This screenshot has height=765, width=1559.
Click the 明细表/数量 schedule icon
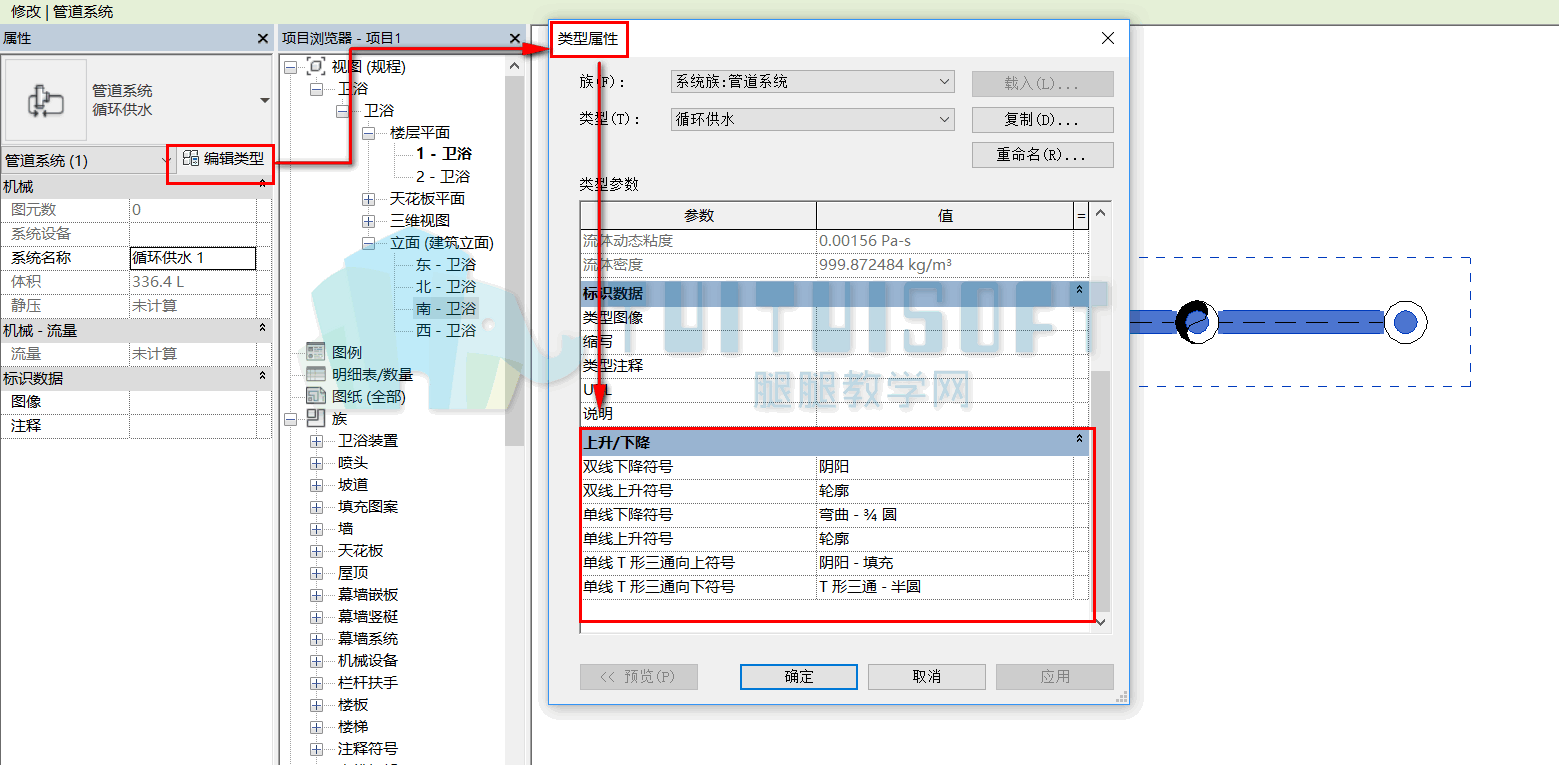[x=315, y=374]
